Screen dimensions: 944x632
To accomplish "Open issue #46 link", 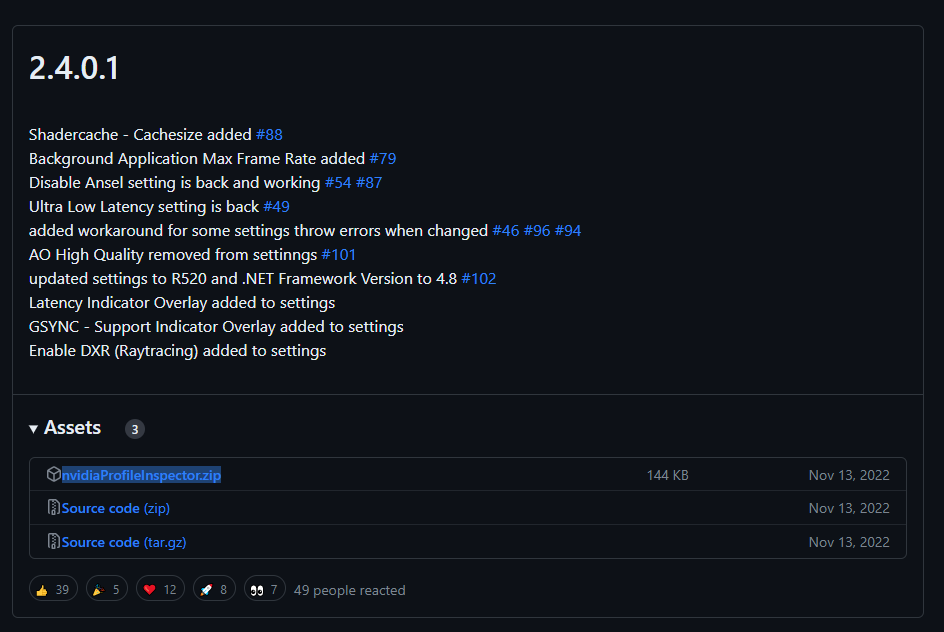I will click(506, 231).
